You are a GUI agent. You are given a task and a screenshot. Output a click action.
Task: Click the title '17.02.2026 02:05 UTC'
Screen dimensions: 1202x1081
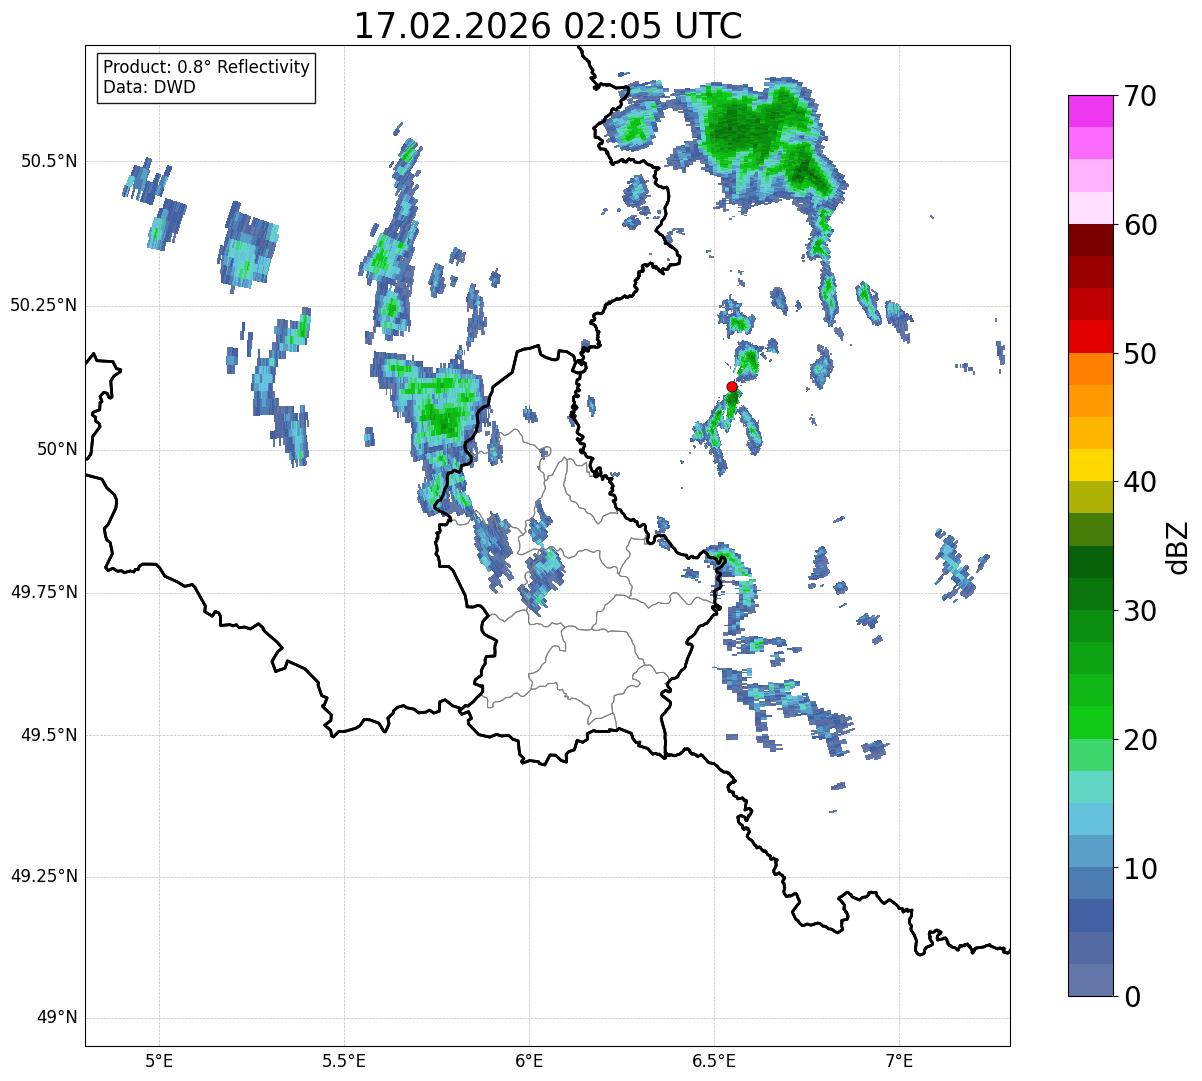[x=548, y=26]
